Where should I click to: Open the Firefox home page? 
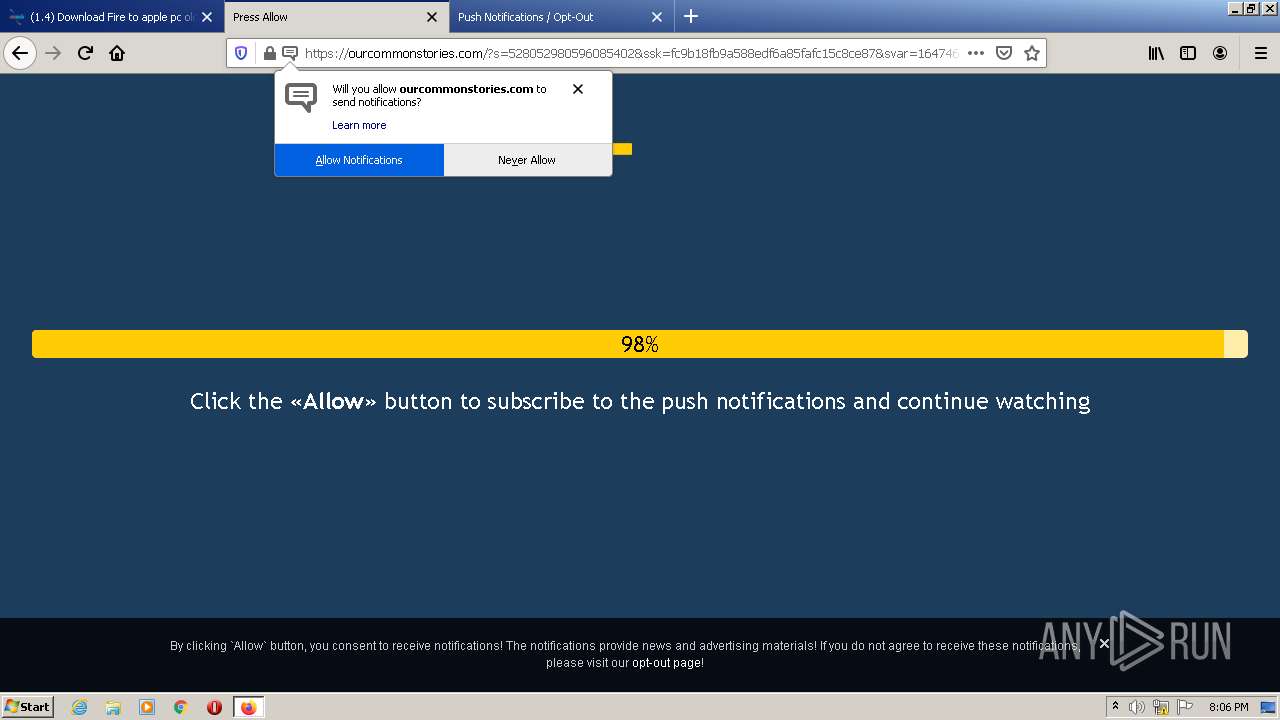(x=117, y=53)
